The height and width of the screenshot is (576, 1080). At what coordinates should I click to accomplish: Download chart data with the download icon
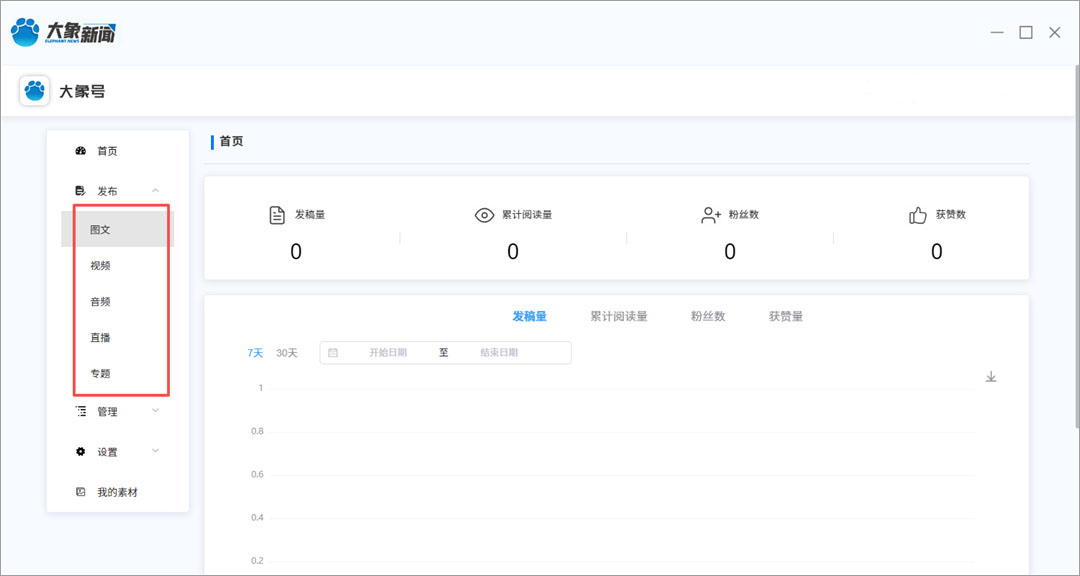(991, 376)
